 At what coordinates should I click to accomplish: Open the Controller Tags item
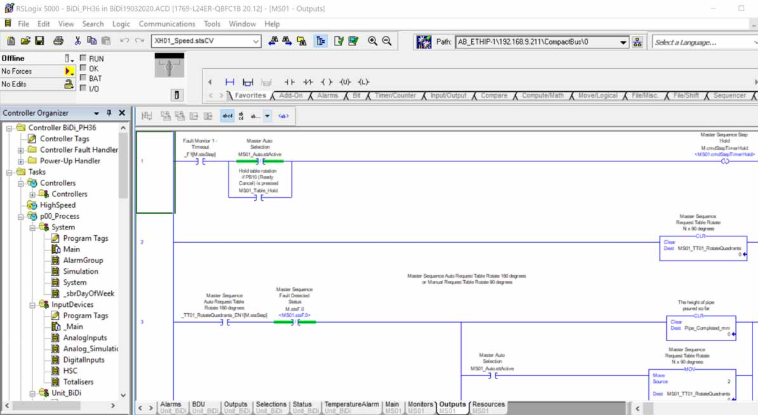[x=64, y=139]
